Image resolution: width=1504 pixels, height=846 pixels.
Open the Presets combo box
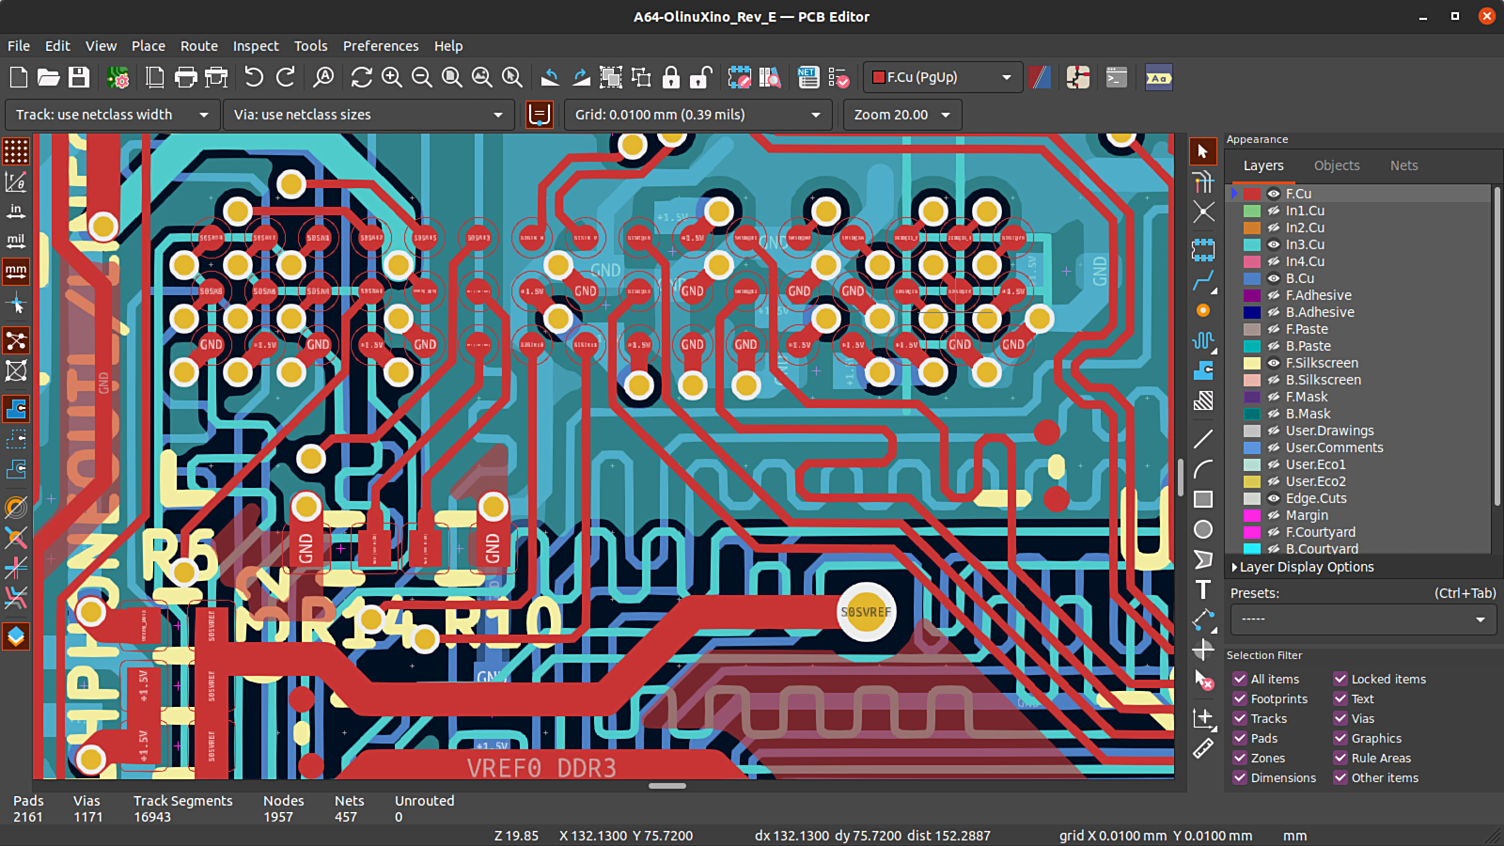(1362, 620)
